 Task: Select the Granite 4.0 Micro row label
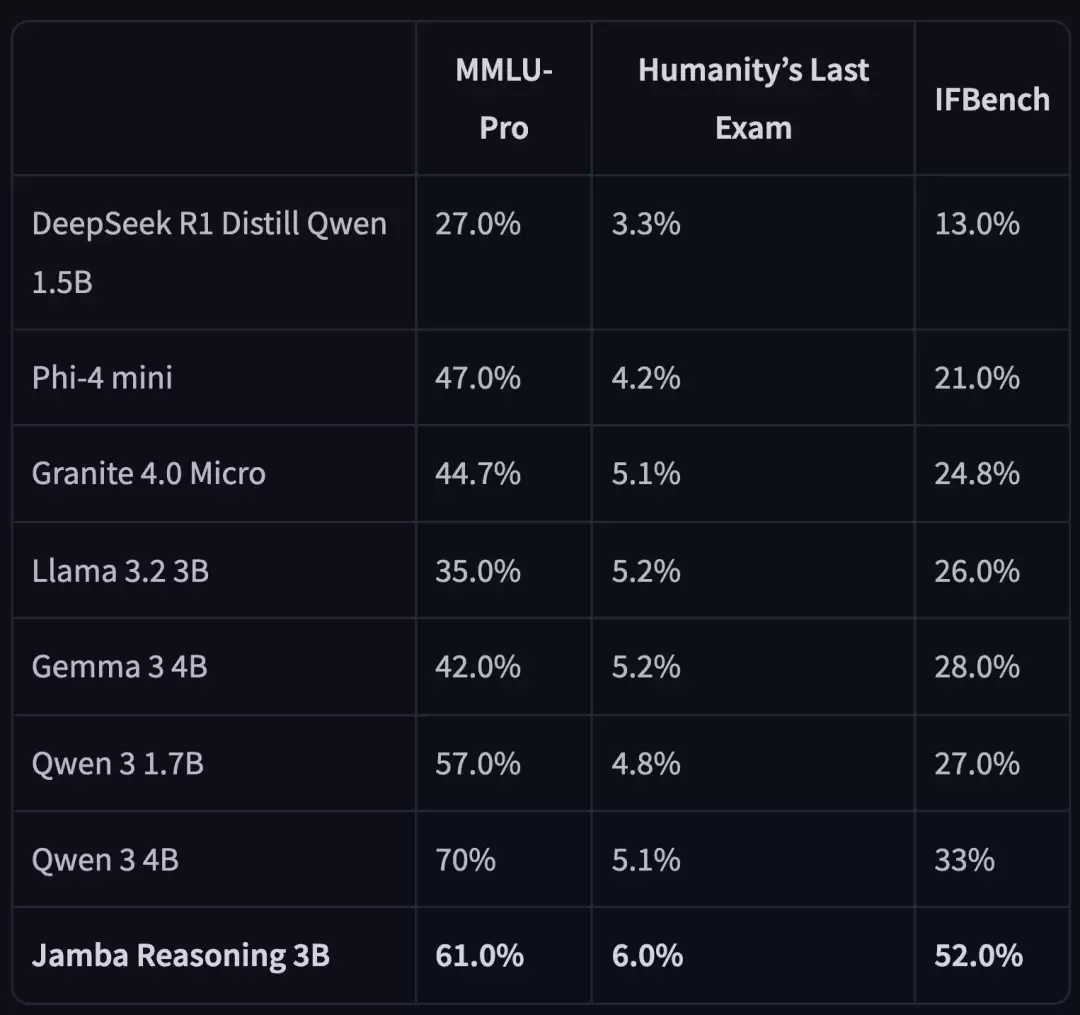pos(149,473)
